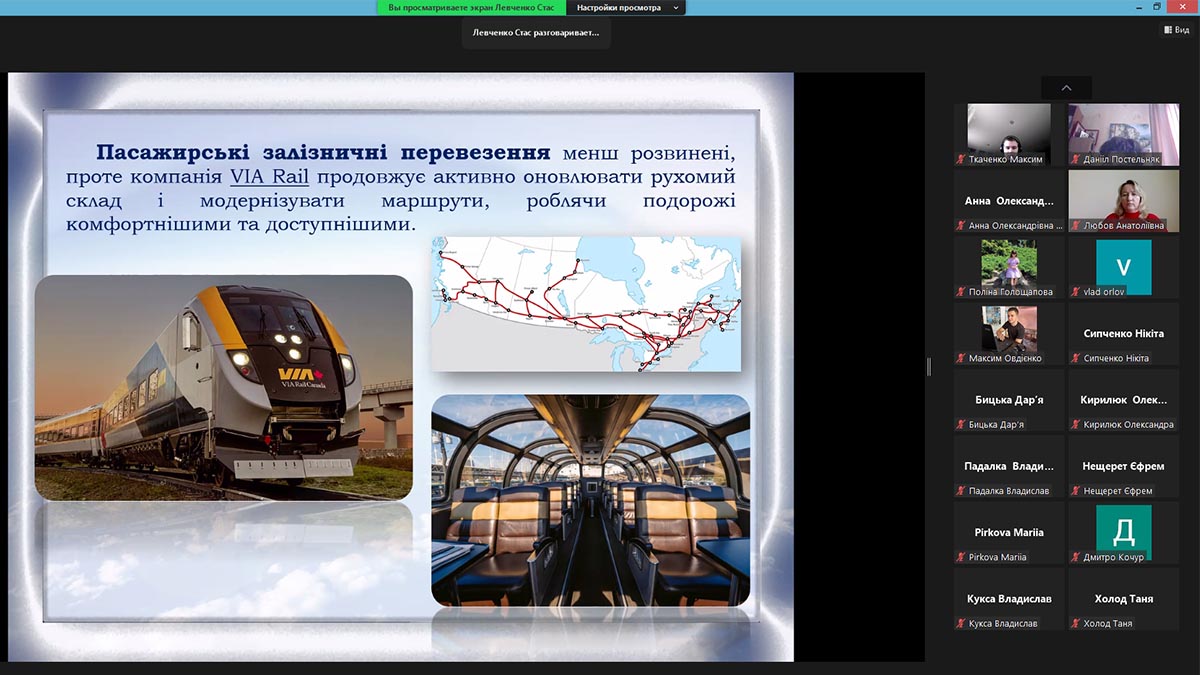
Task: Click muted mic icon next to Дмитро Кочур
Action: click(1076, 557)
